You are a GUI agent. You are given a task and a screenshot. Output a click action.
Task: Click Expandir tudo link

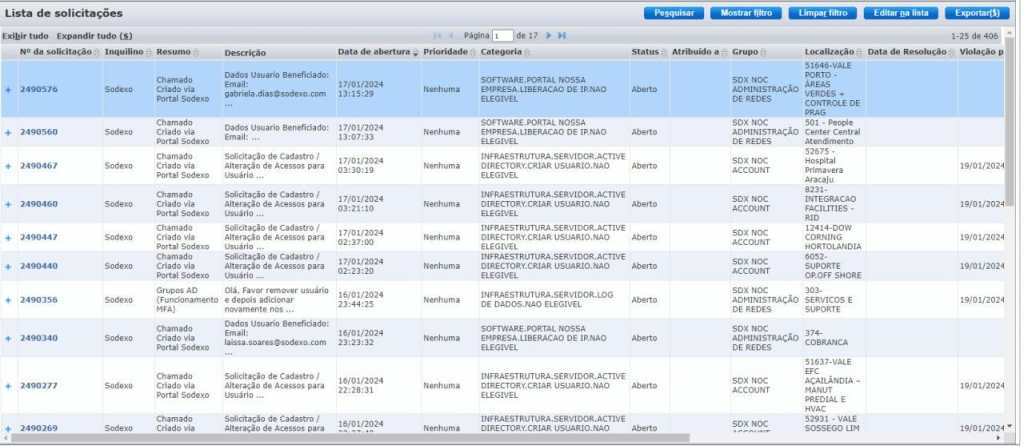pos(94,35)
